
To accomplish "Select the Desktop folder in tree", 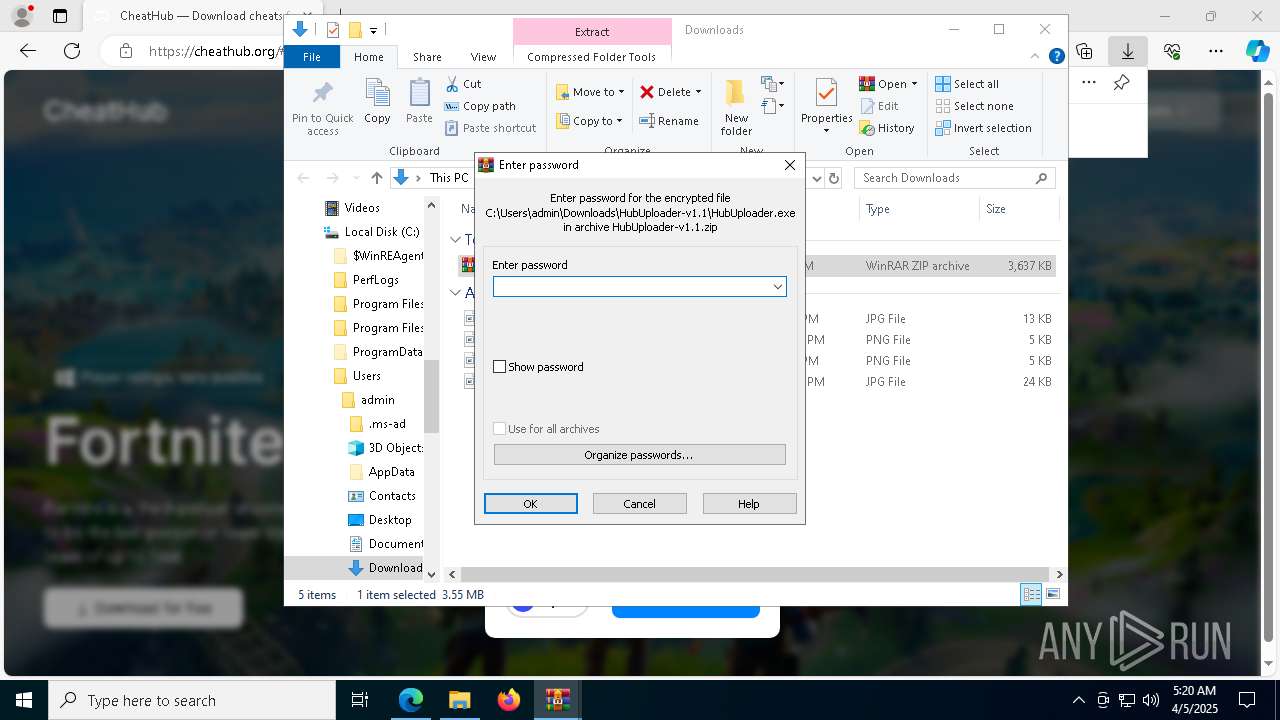I will click(x=390, y=520).
